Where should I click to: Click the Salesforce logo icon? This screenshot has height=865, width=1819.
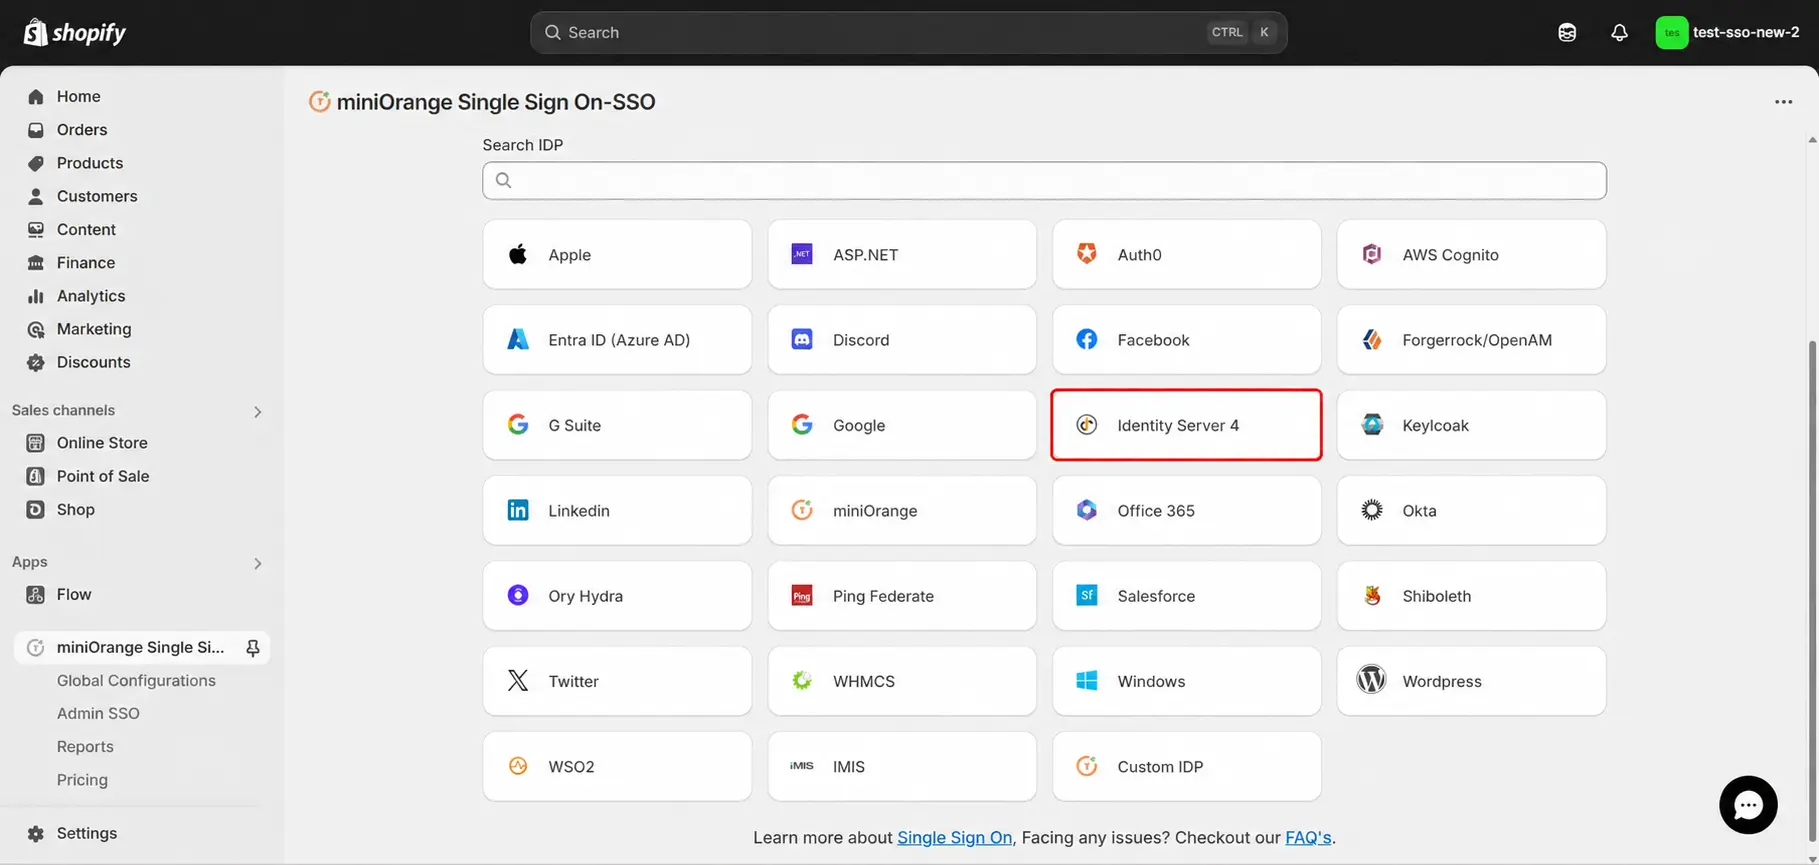(x=1087, y=595)
